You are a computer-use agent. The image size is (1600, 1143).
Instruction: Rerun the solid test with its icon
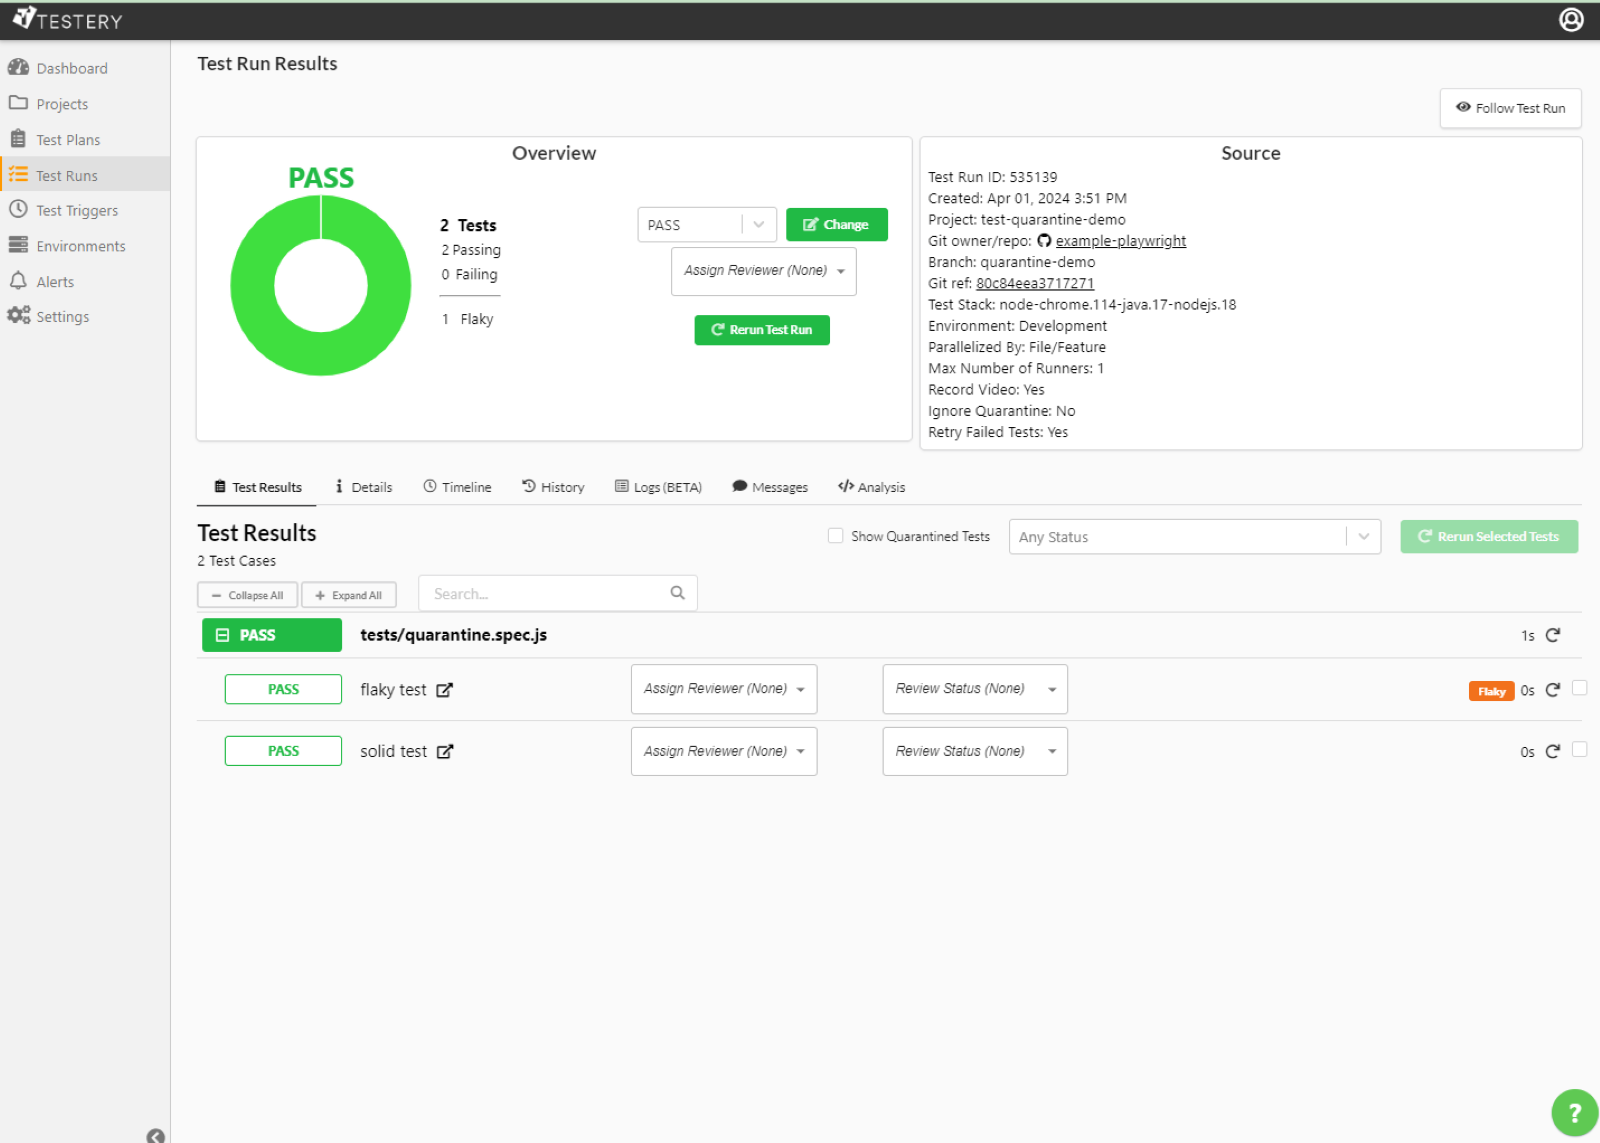tap(1553, 751)
